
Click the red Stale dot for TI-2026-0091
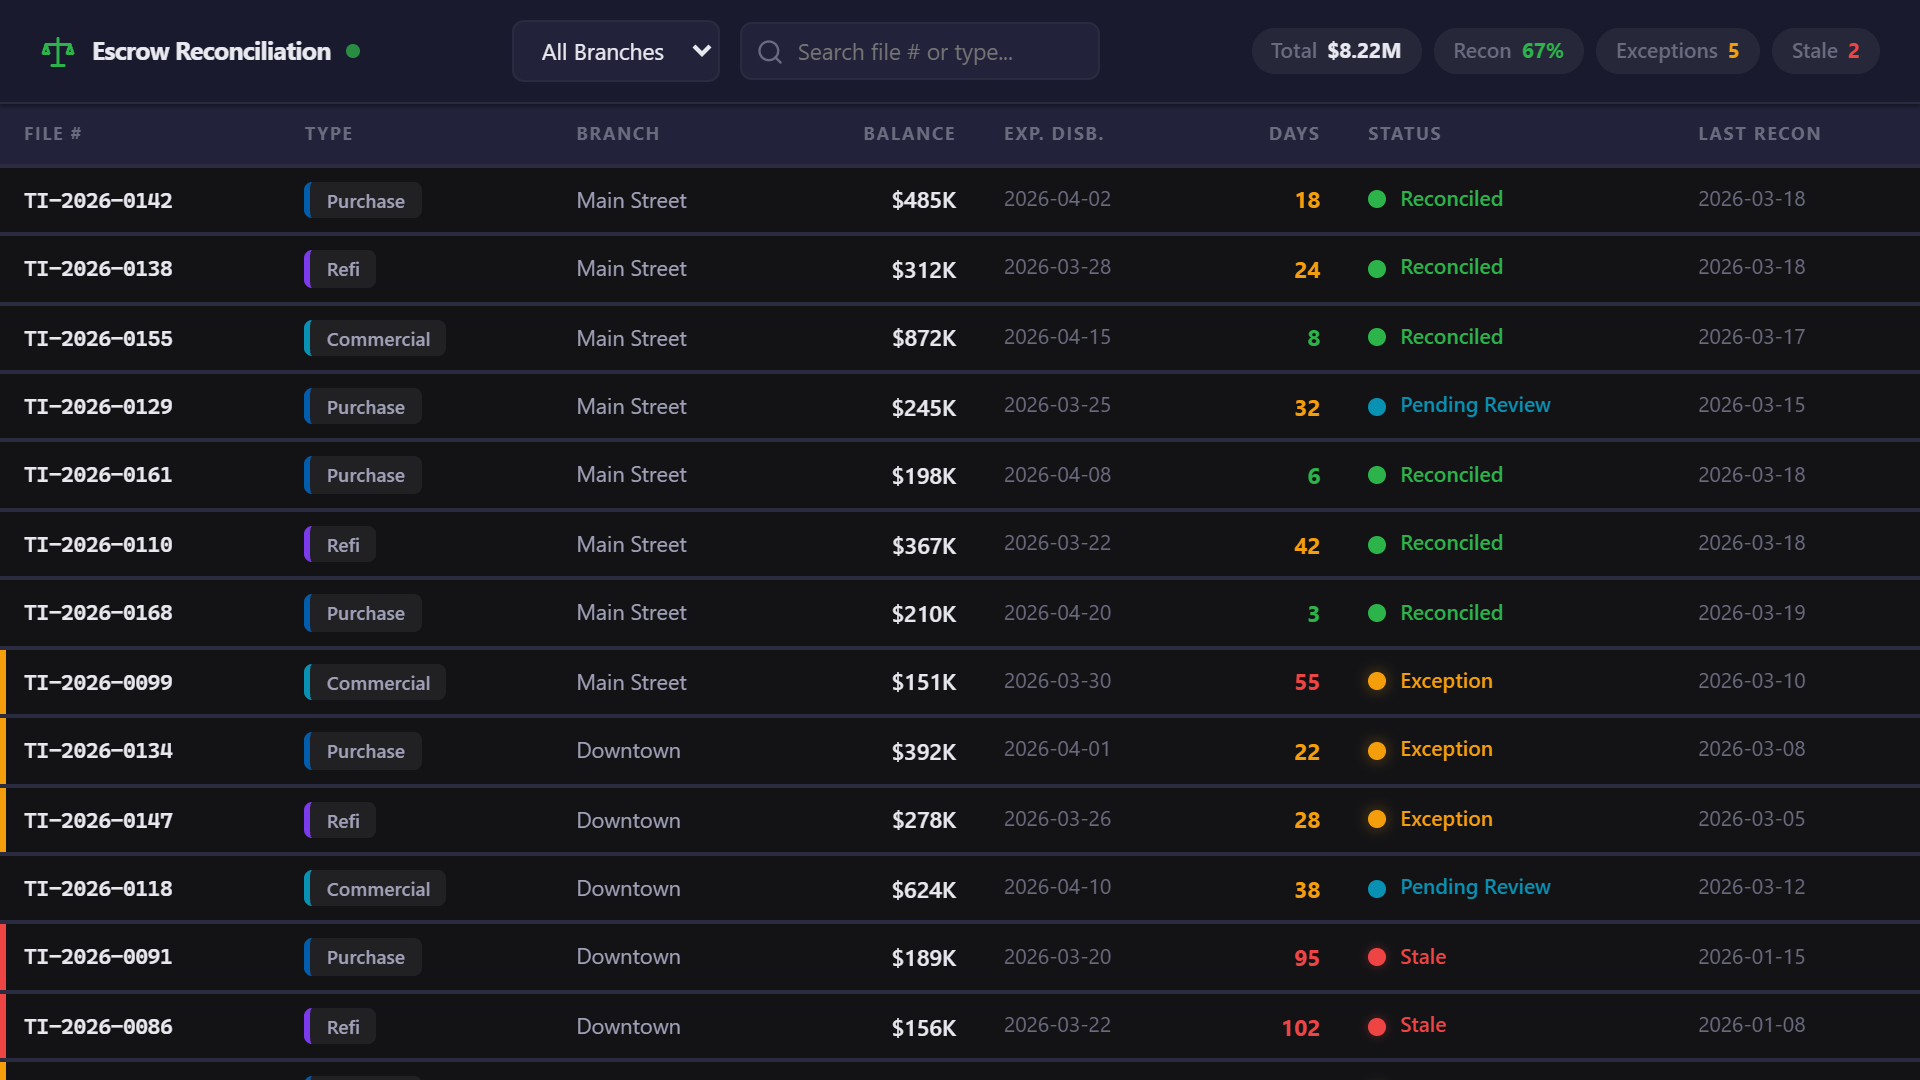1378,957
